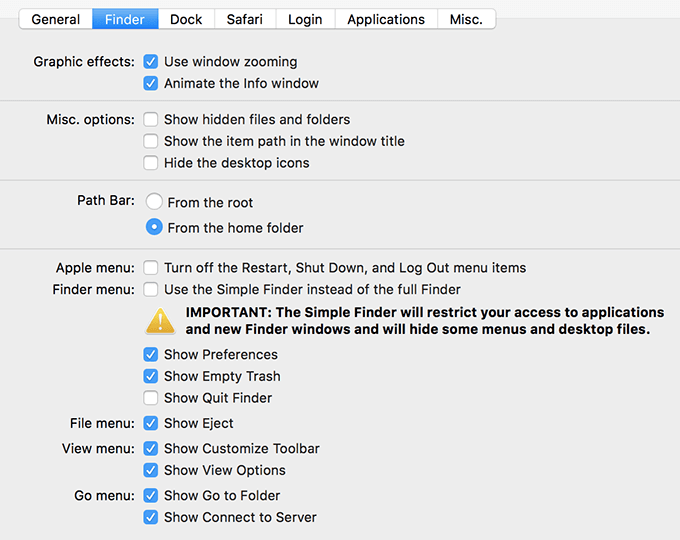Open the Dock tab
The image size is (680, 540).
[186, 19]
